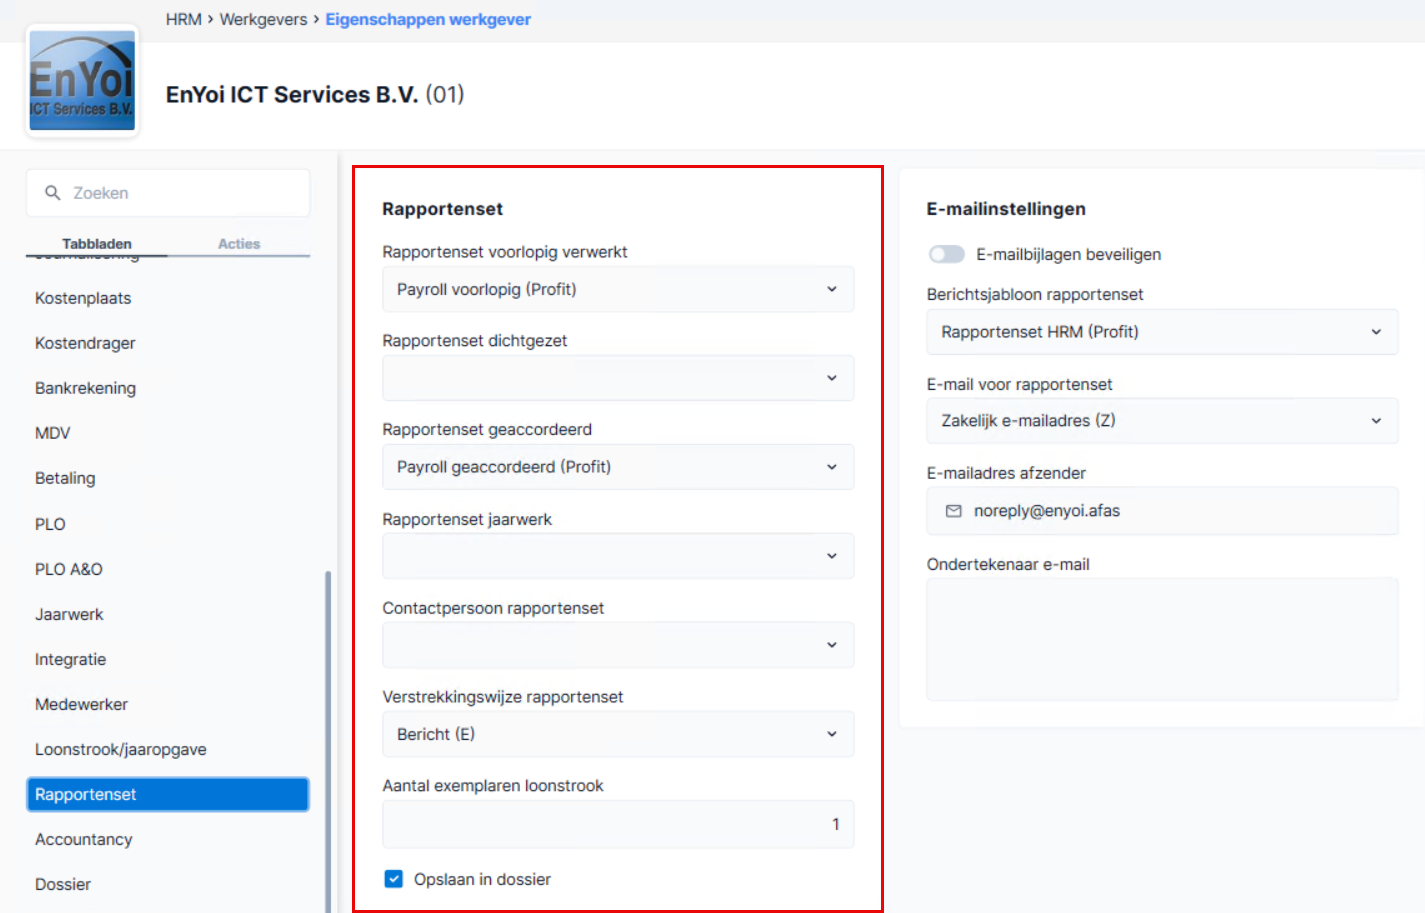This screenshot has width=1425, height=913.
Task: Click the Aantal exemplaren loonstrook field
Action: tap(618, 824)
